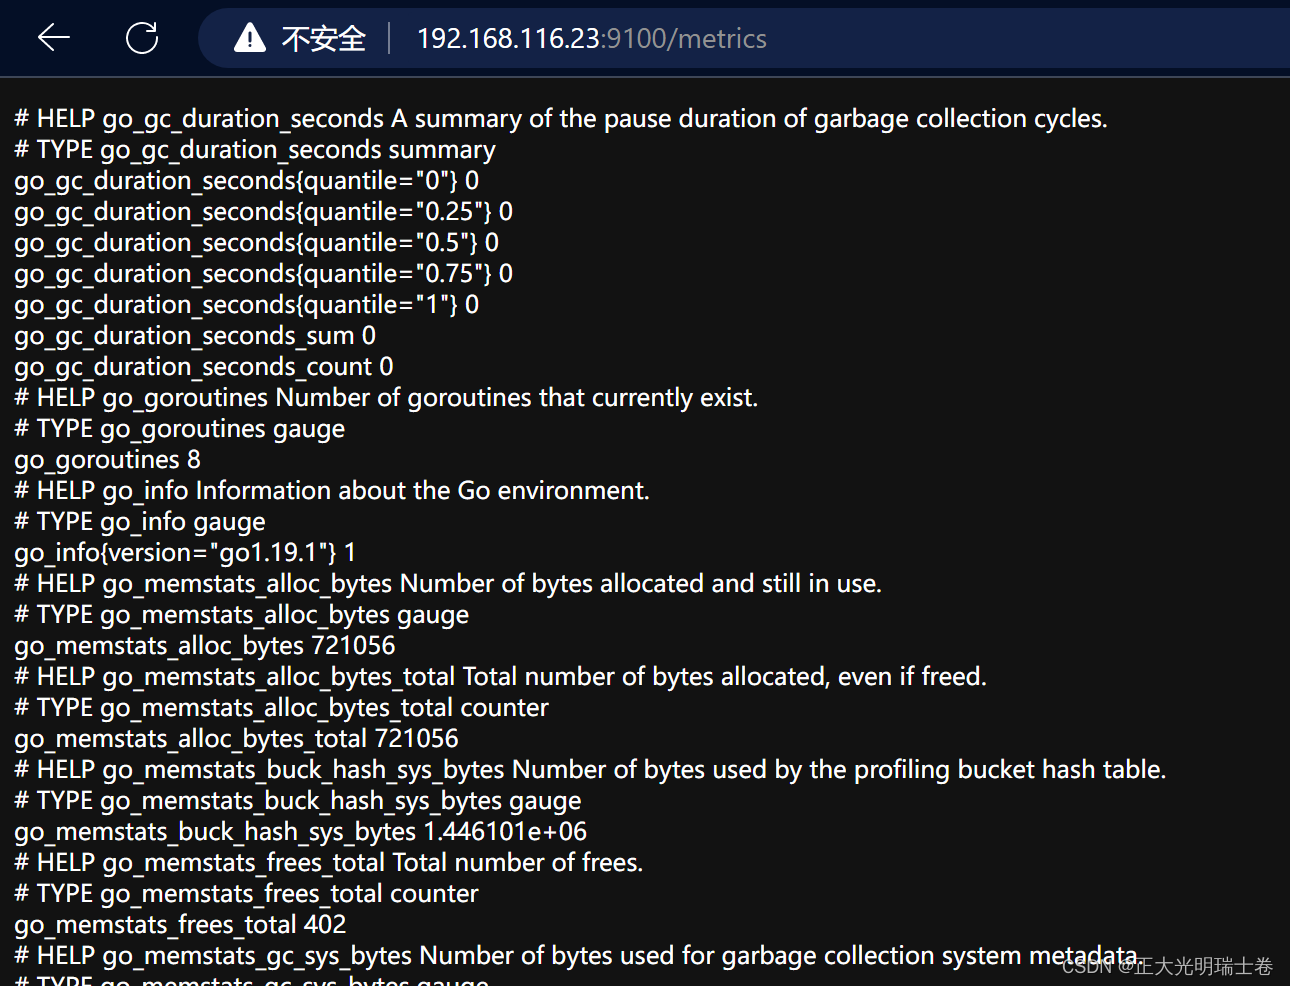1290x986 pixels.
Task: Click the address bar URL area
Action: point(592,38)
